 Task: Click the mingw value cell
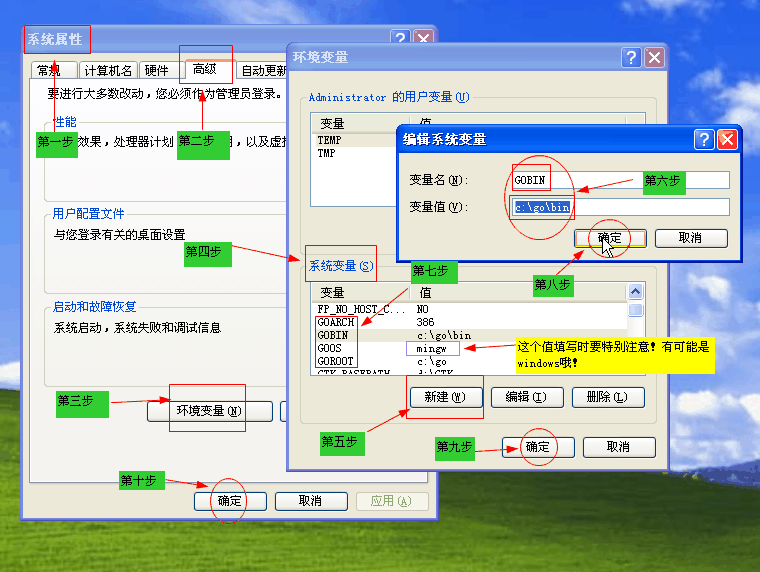(x=432, y=349)
